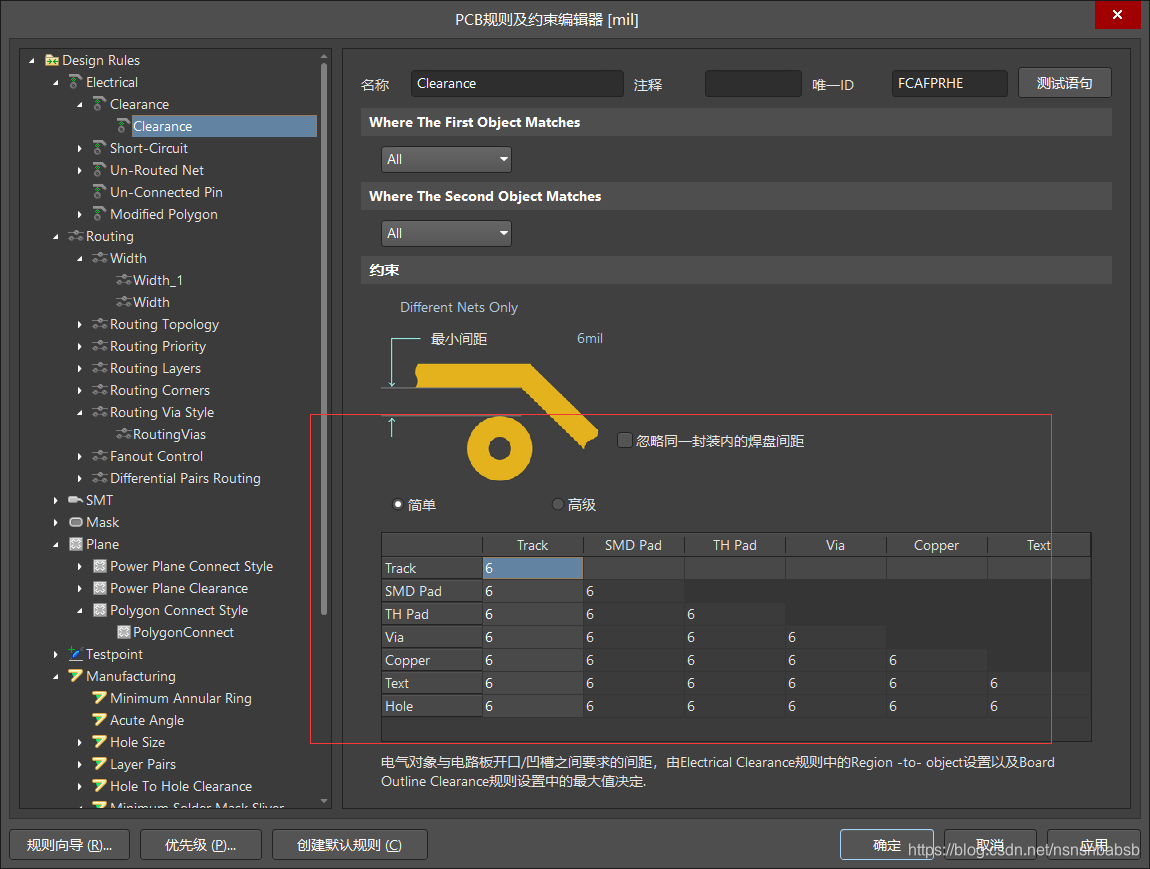The height and width of the screenshot is (869, 1150).
Task: Click the Short-Circuit rule icon
Action: coord(99,148)
